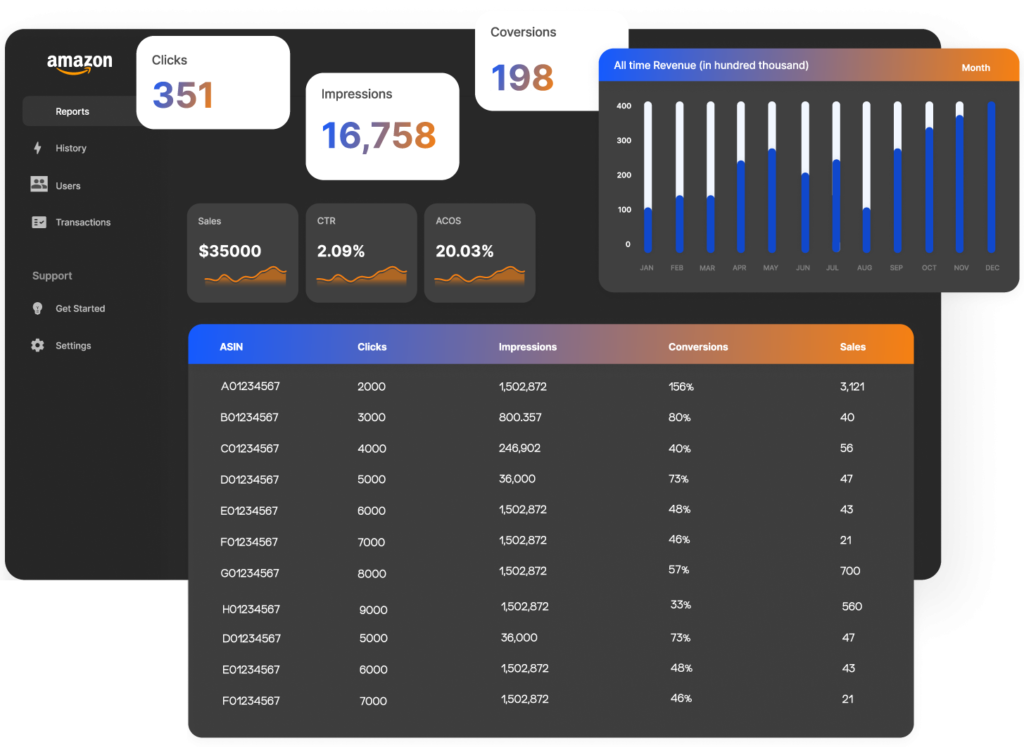Open the ACOS 20.03% card

tap(479, 252)
